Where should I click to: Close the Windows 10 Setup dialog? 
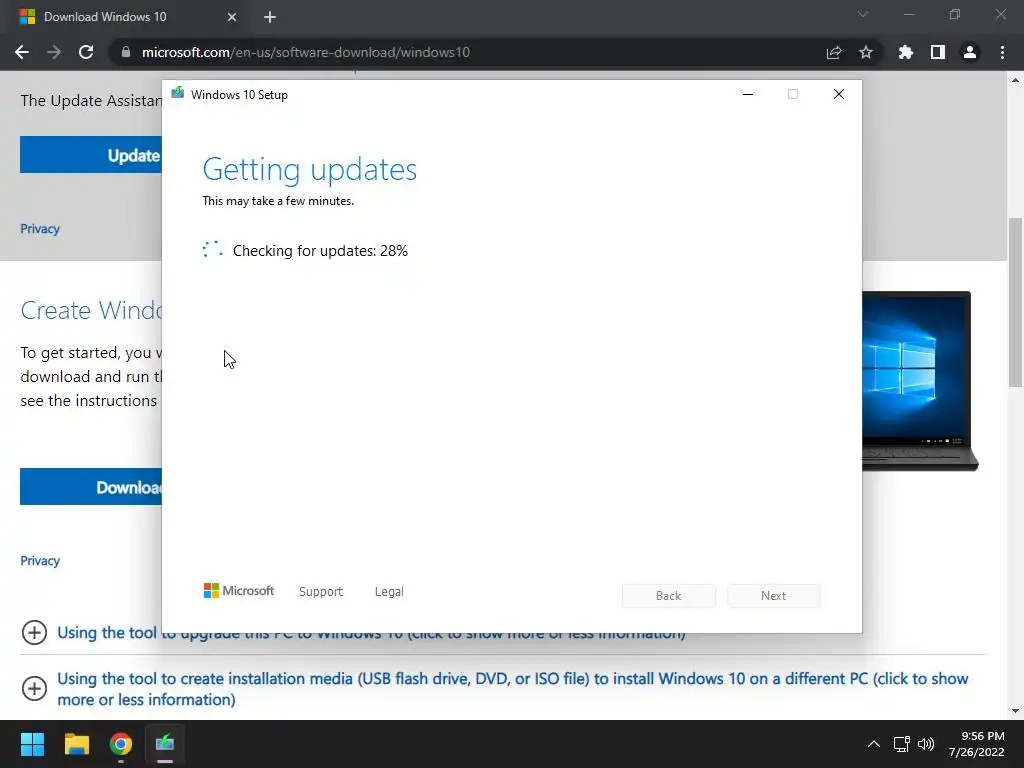click(839, 95)
